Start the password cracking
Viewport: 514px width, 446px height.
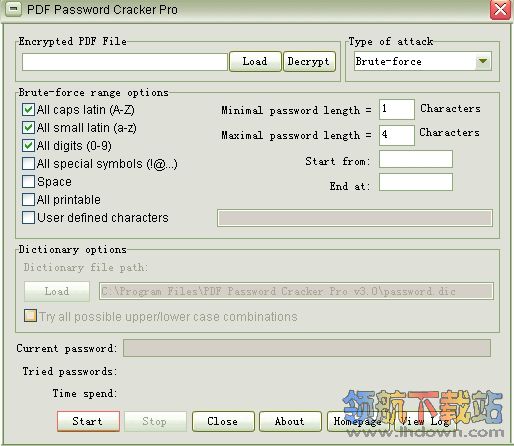pyautogui.click(x=88, y=421)
